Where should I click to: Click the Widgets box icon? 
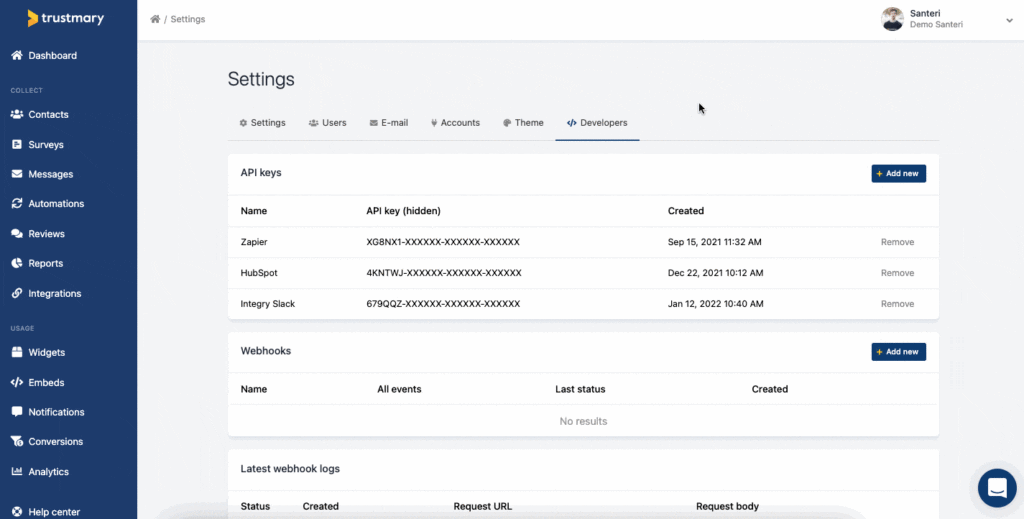click(x=17, y=353)
